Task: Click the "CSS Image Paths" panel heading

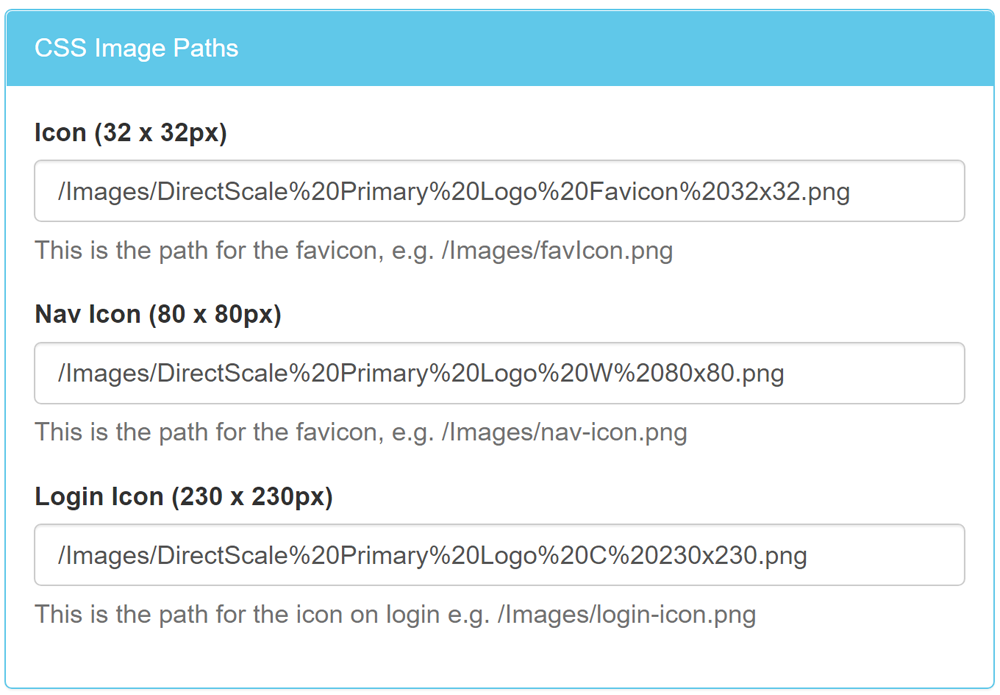Action: [x=137, y=49]
